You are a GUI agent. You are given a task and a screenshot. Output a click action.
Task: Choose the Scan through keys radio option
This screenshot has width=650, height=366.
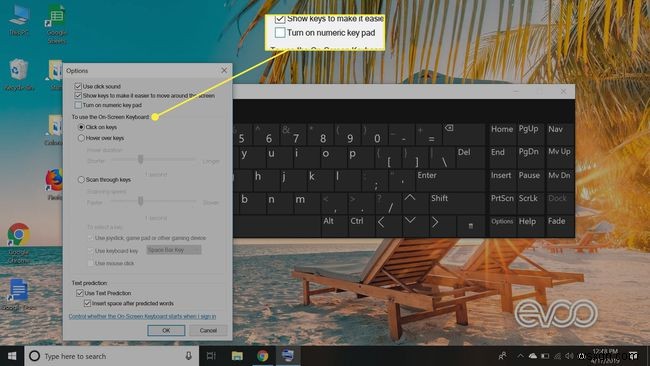pos(81,179)
